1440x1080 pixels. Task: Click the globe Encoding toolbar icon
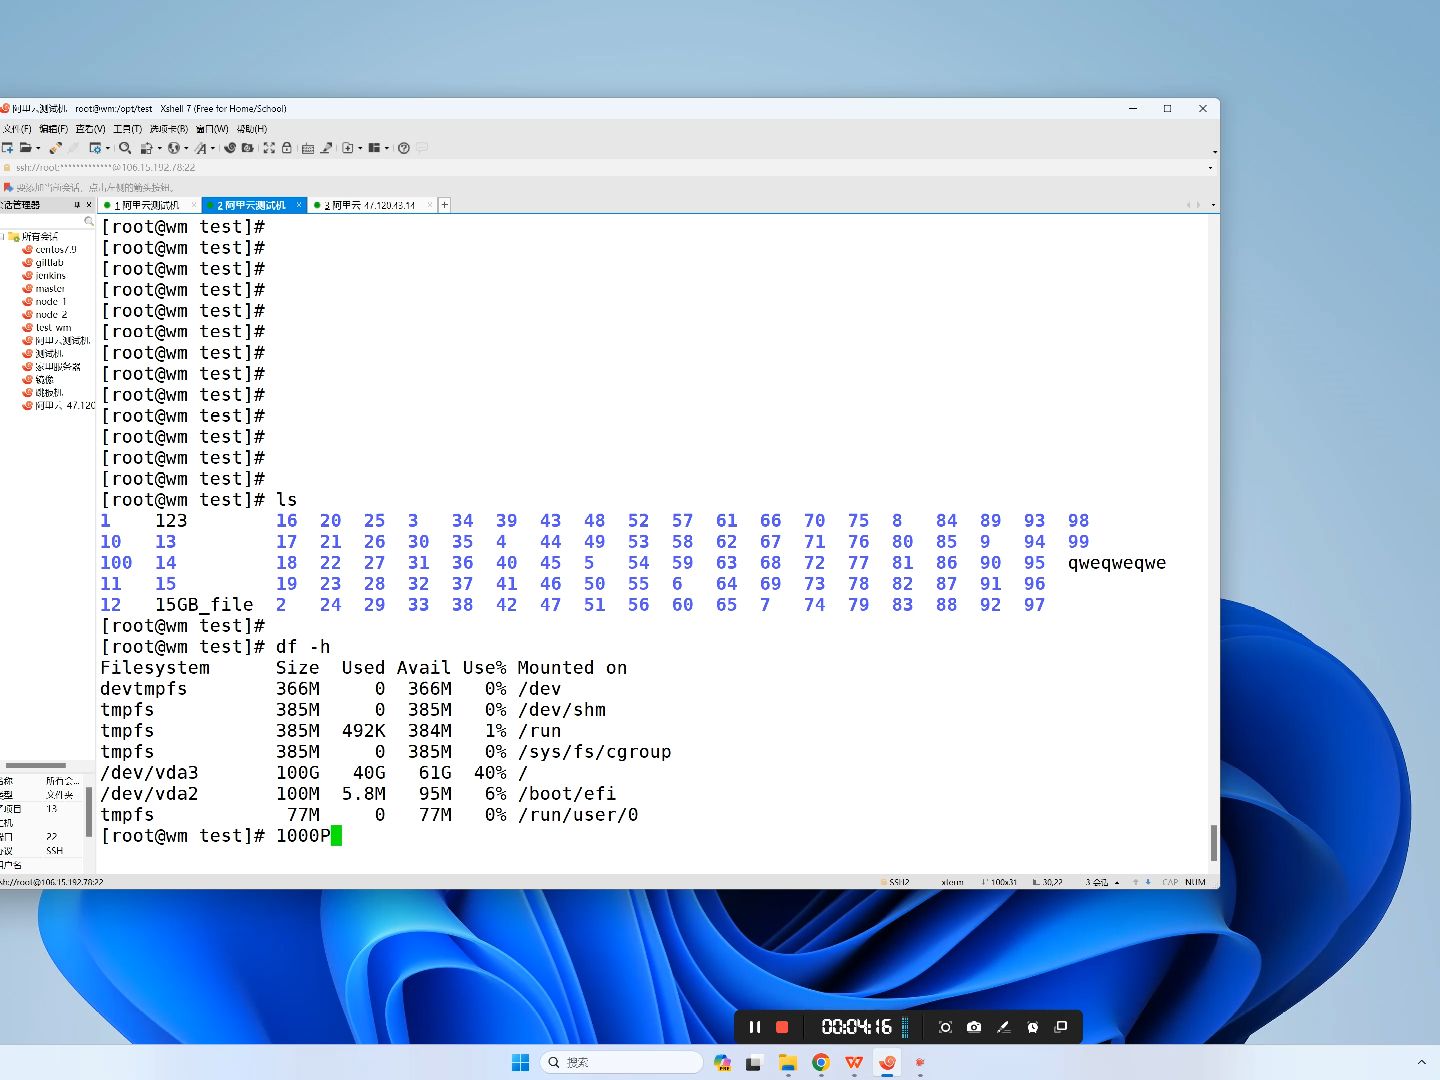click(x=174, y=148)
